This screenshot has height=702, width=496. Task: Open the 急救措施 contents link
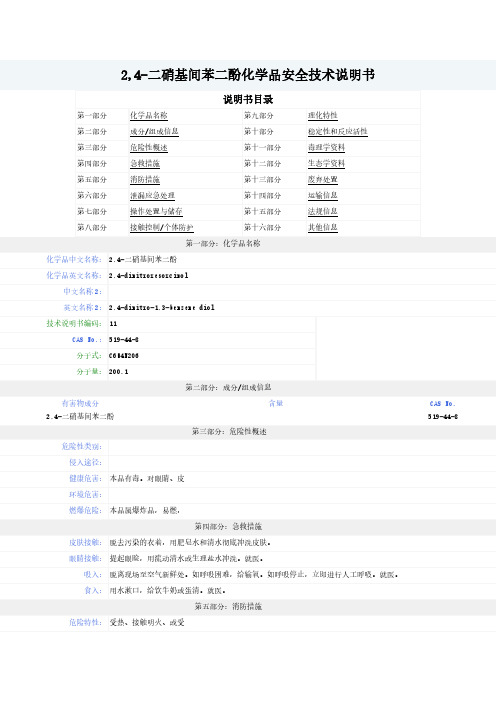tap(145, 163)
